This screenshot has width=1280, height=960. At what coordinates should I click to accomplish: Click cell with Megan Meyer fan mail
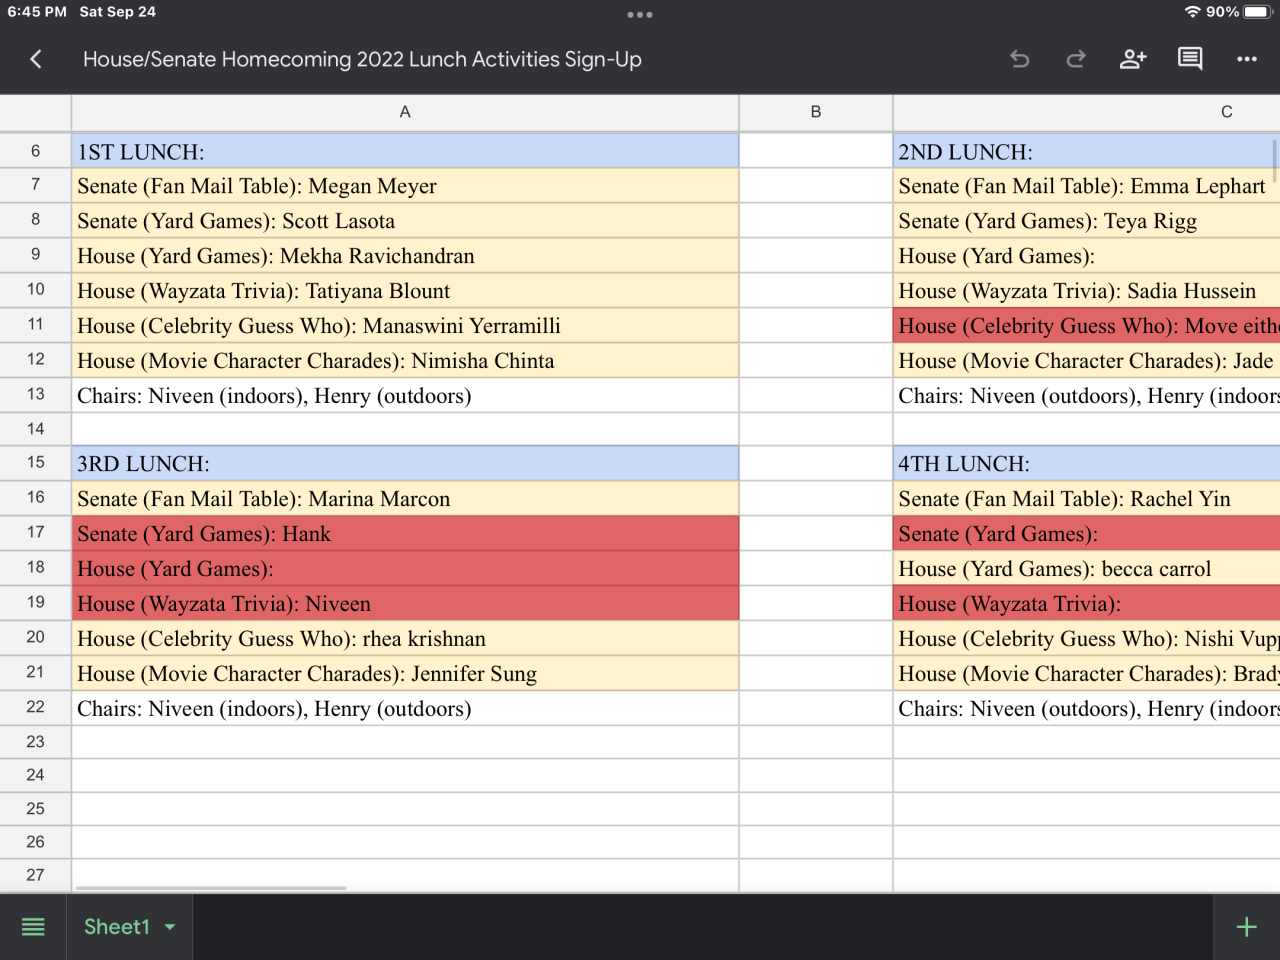click(x=405, y=186)
